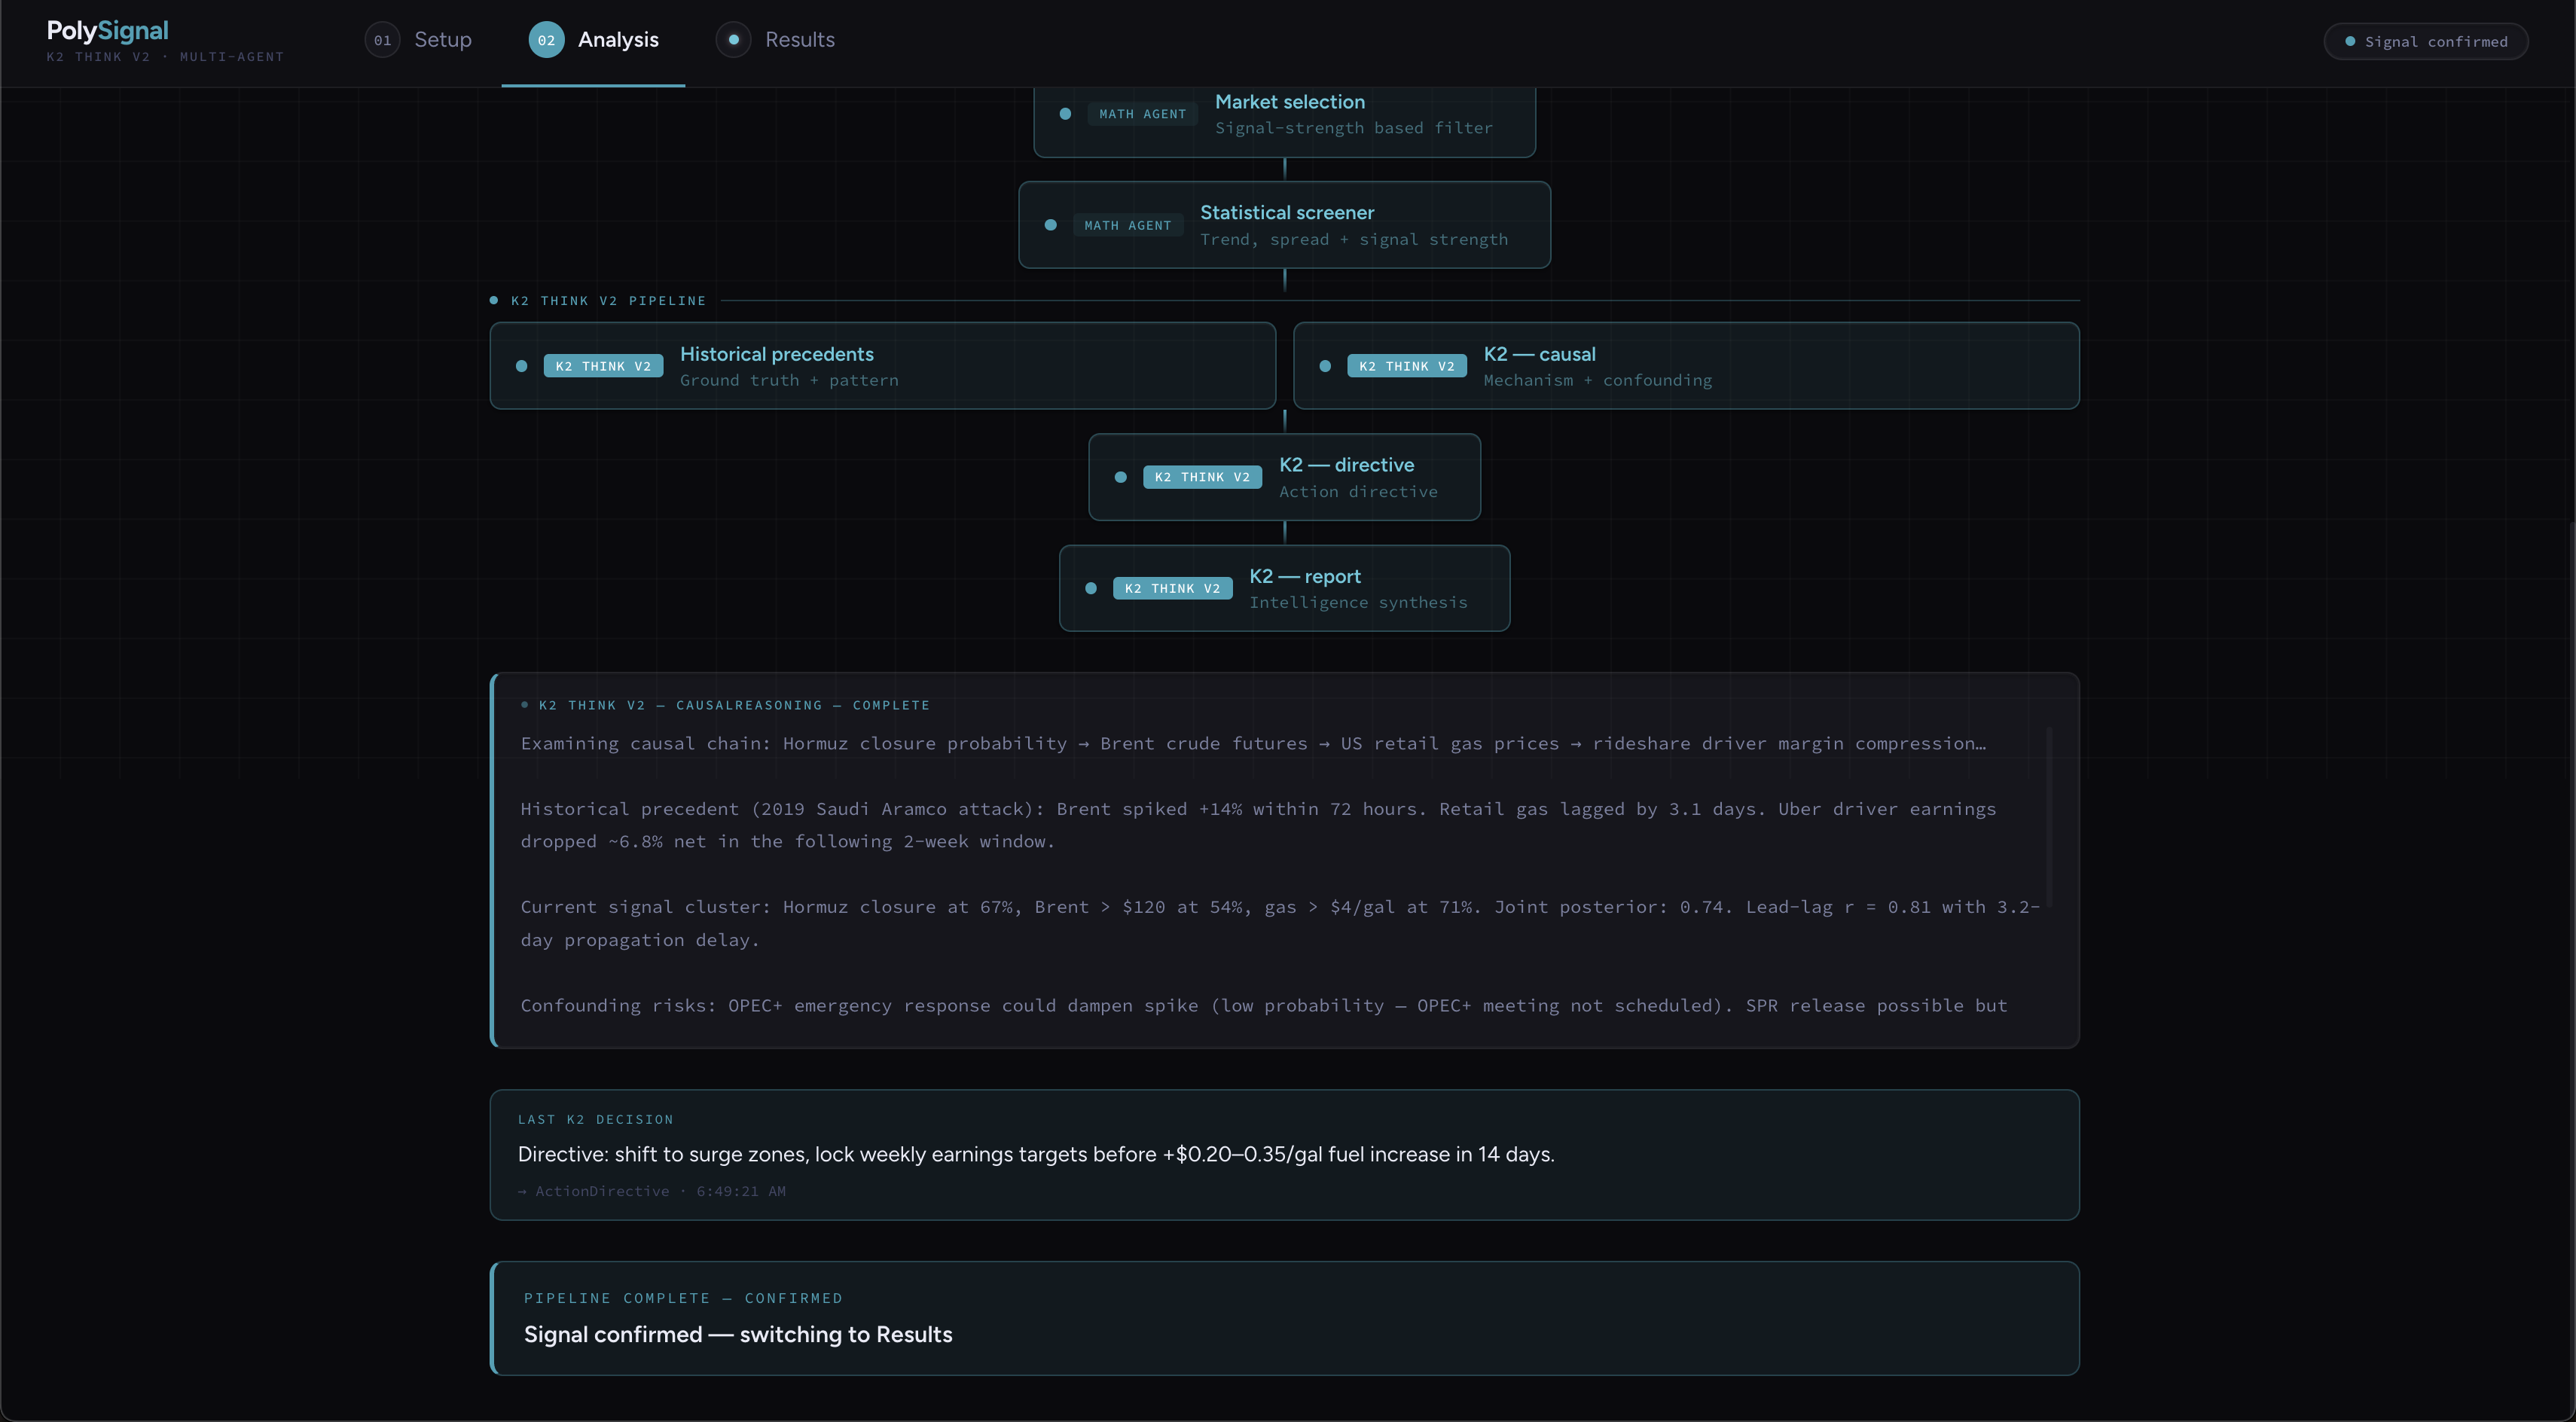Click the 02 step circle for Analysis
2576x1422 pixels.
pos(545,40)
